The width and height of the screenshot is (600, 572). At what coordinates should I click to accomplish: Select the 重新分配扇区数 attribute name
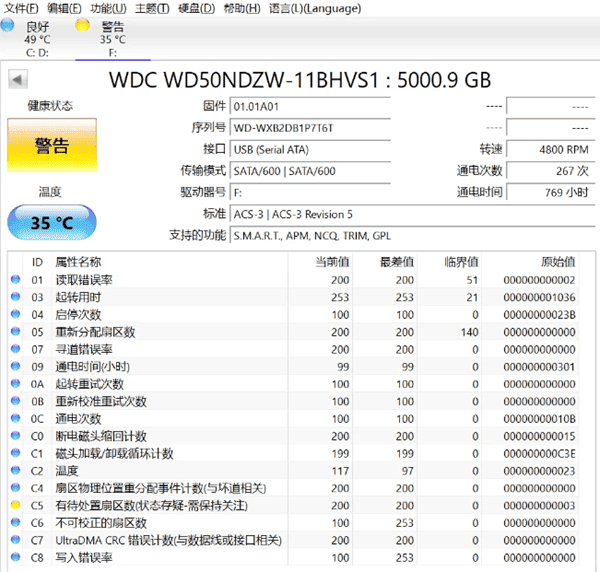[x=96, y=332]
